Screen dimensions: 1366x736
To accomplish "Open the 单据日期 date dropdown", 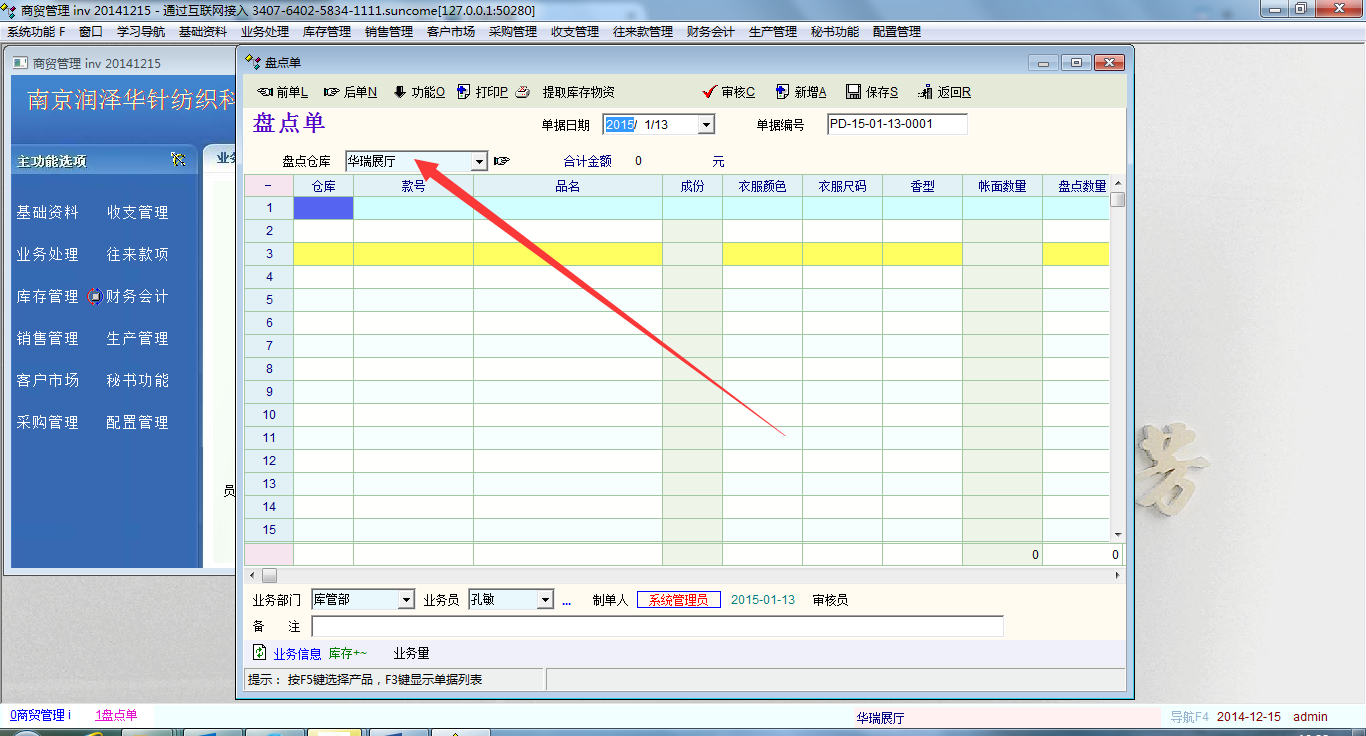I will [706, 125].
